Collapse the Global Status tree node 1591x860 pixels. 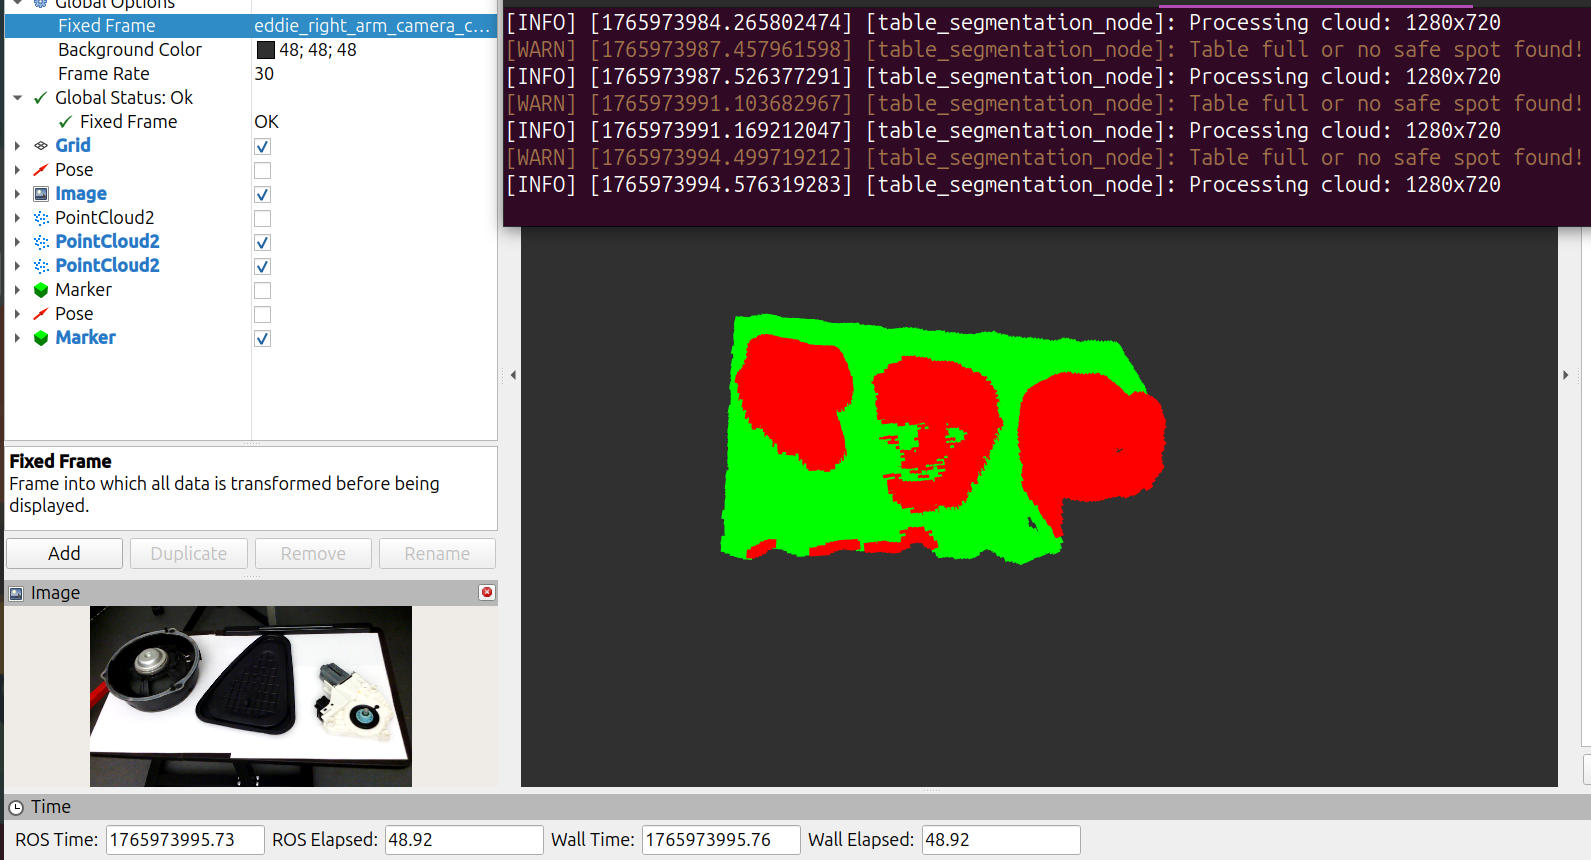coord(17,98)
